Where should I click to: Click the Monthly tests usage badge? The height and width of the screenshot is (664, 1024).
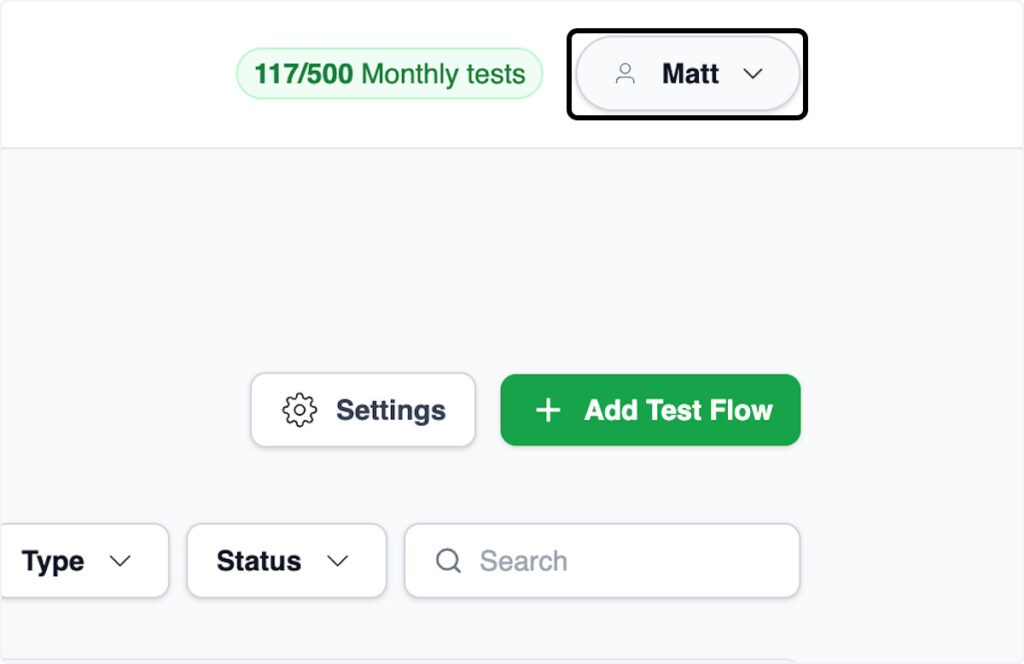389,74
